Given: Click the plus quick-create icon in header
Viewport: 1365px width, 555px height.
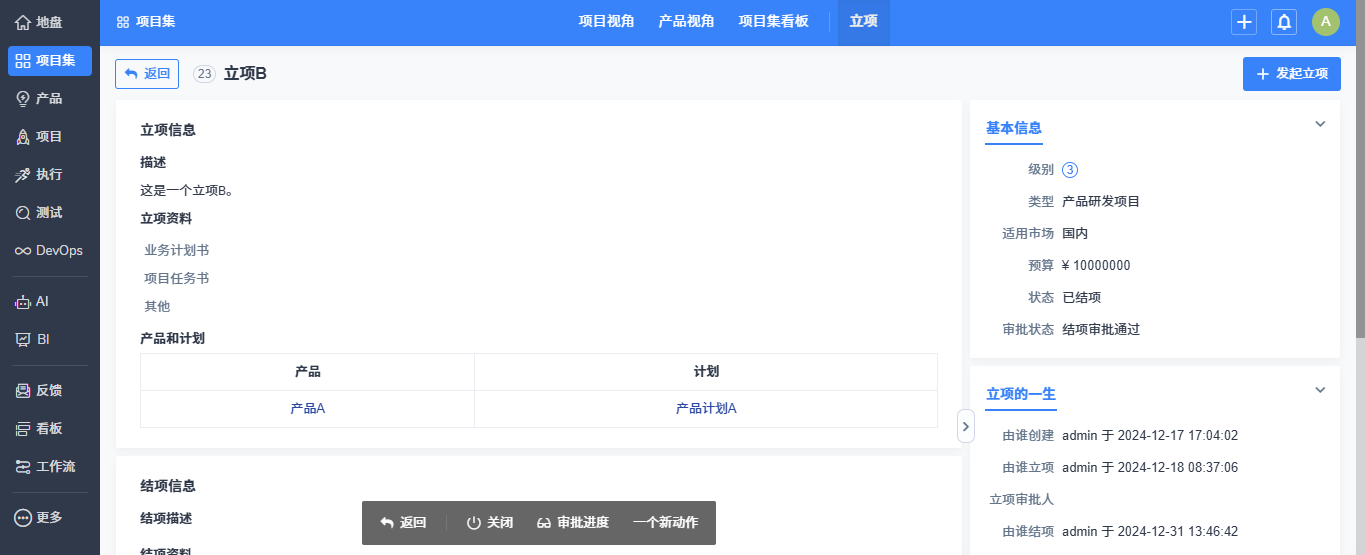Looking at the screenshot, I should [x=1244, y=22].
